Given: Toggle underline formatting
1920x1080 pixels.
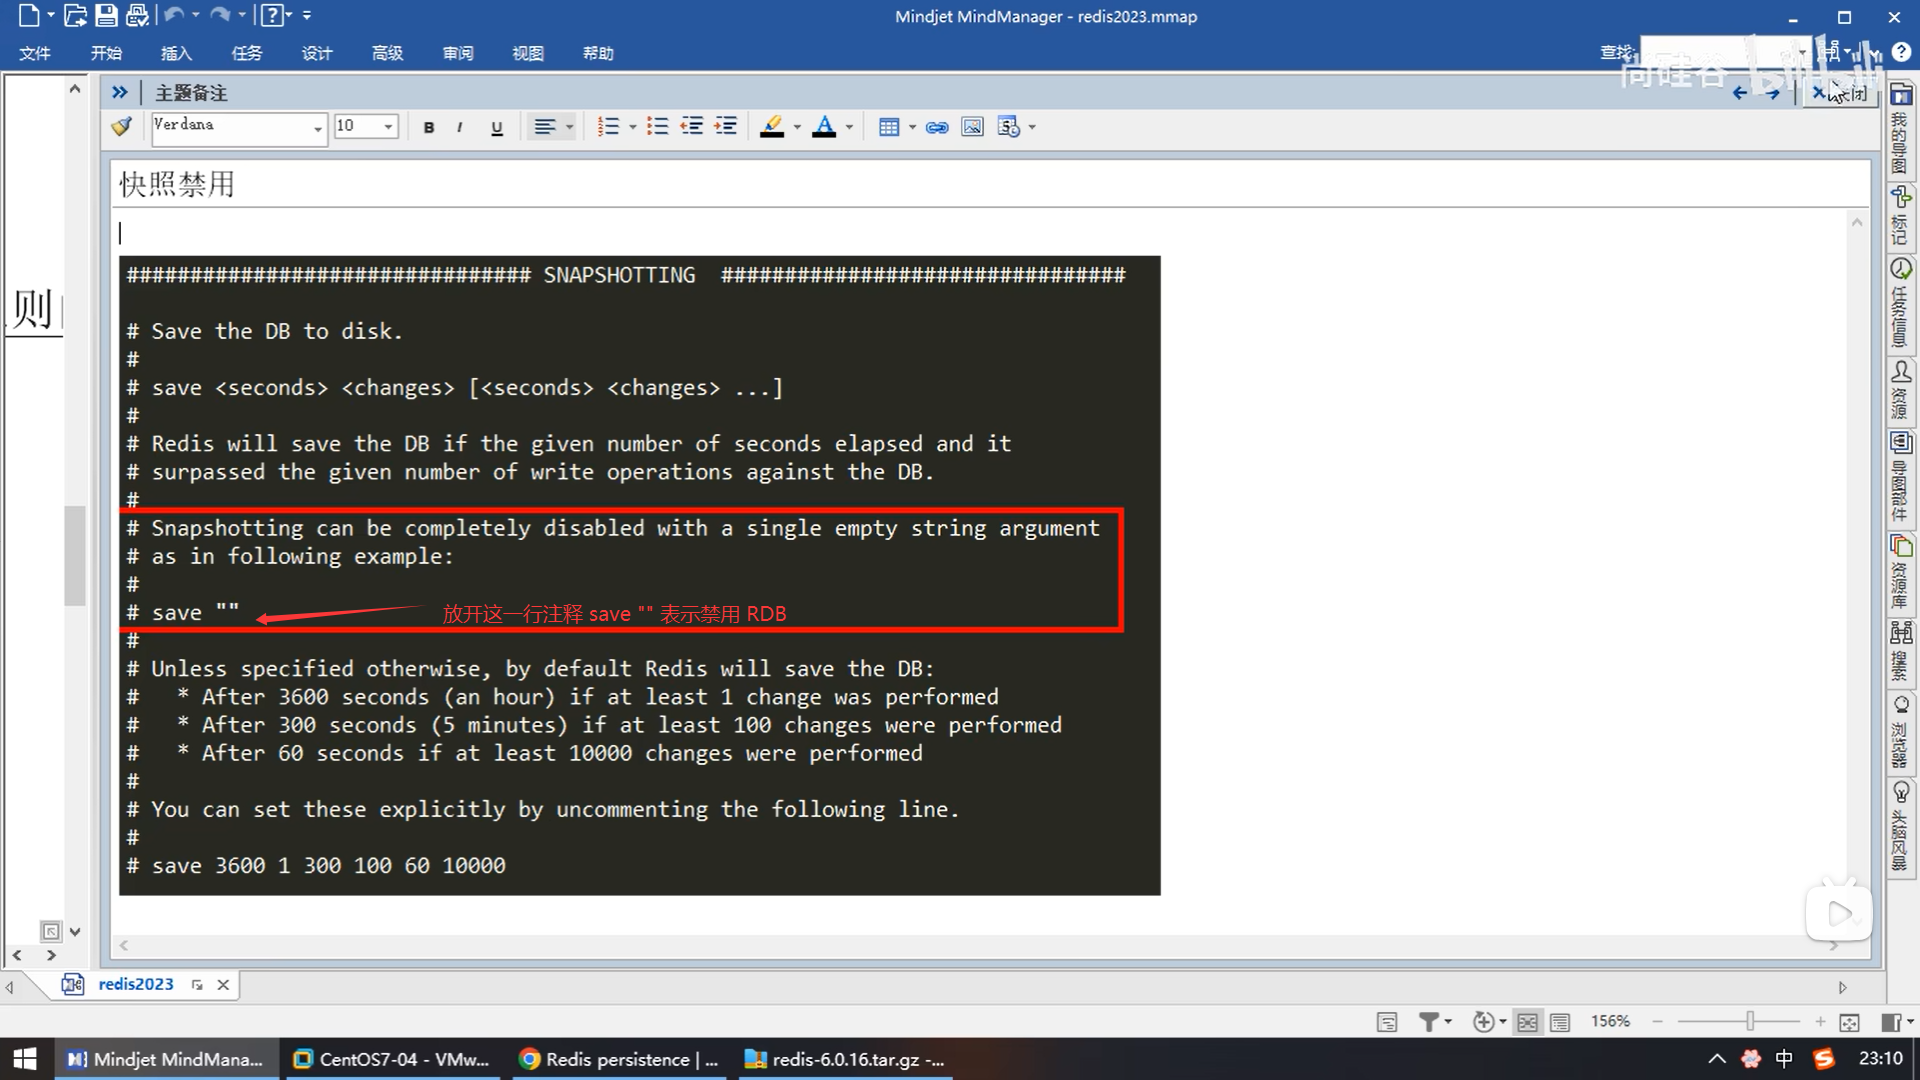Looking at the screenshot, I should 497,127.
